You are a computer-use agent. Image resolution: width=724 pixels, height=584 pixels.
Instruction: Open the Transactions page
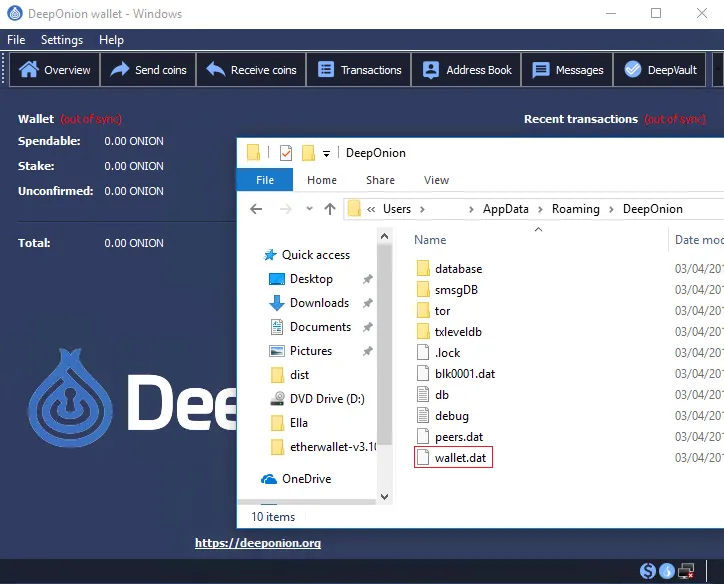359,70
